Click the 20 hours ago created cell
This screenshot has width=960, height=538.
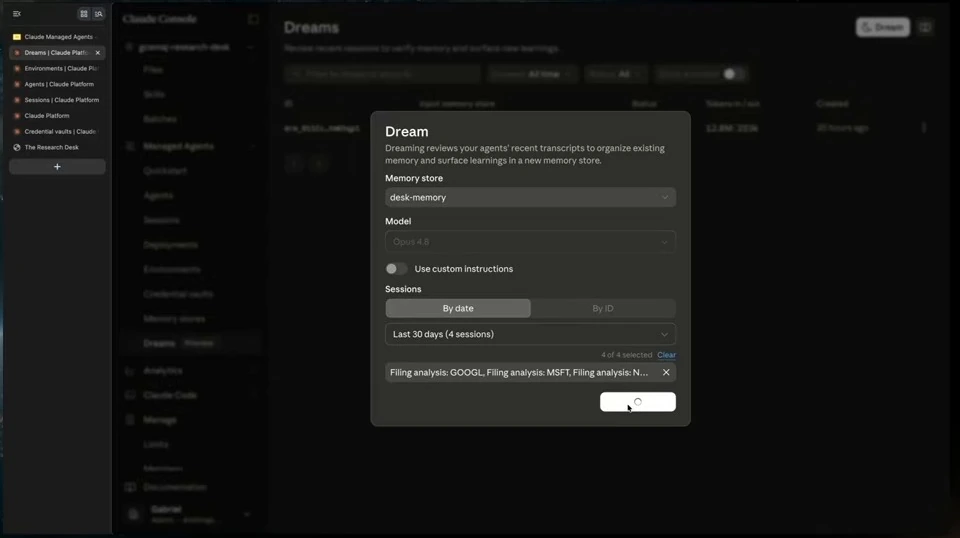pyautogui.click(x=842, y=128)
